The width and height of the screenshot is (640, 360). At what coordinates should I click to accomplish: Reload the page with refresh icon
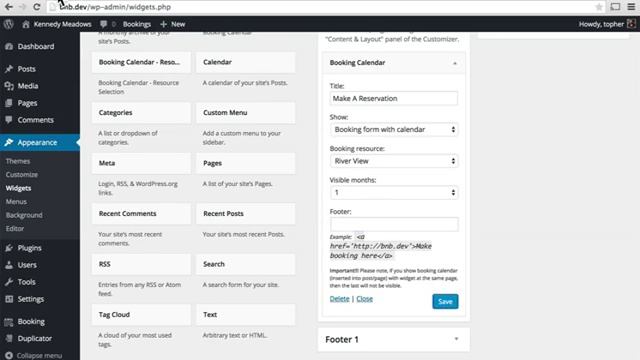pyautogui.click(x=36, y=7)
